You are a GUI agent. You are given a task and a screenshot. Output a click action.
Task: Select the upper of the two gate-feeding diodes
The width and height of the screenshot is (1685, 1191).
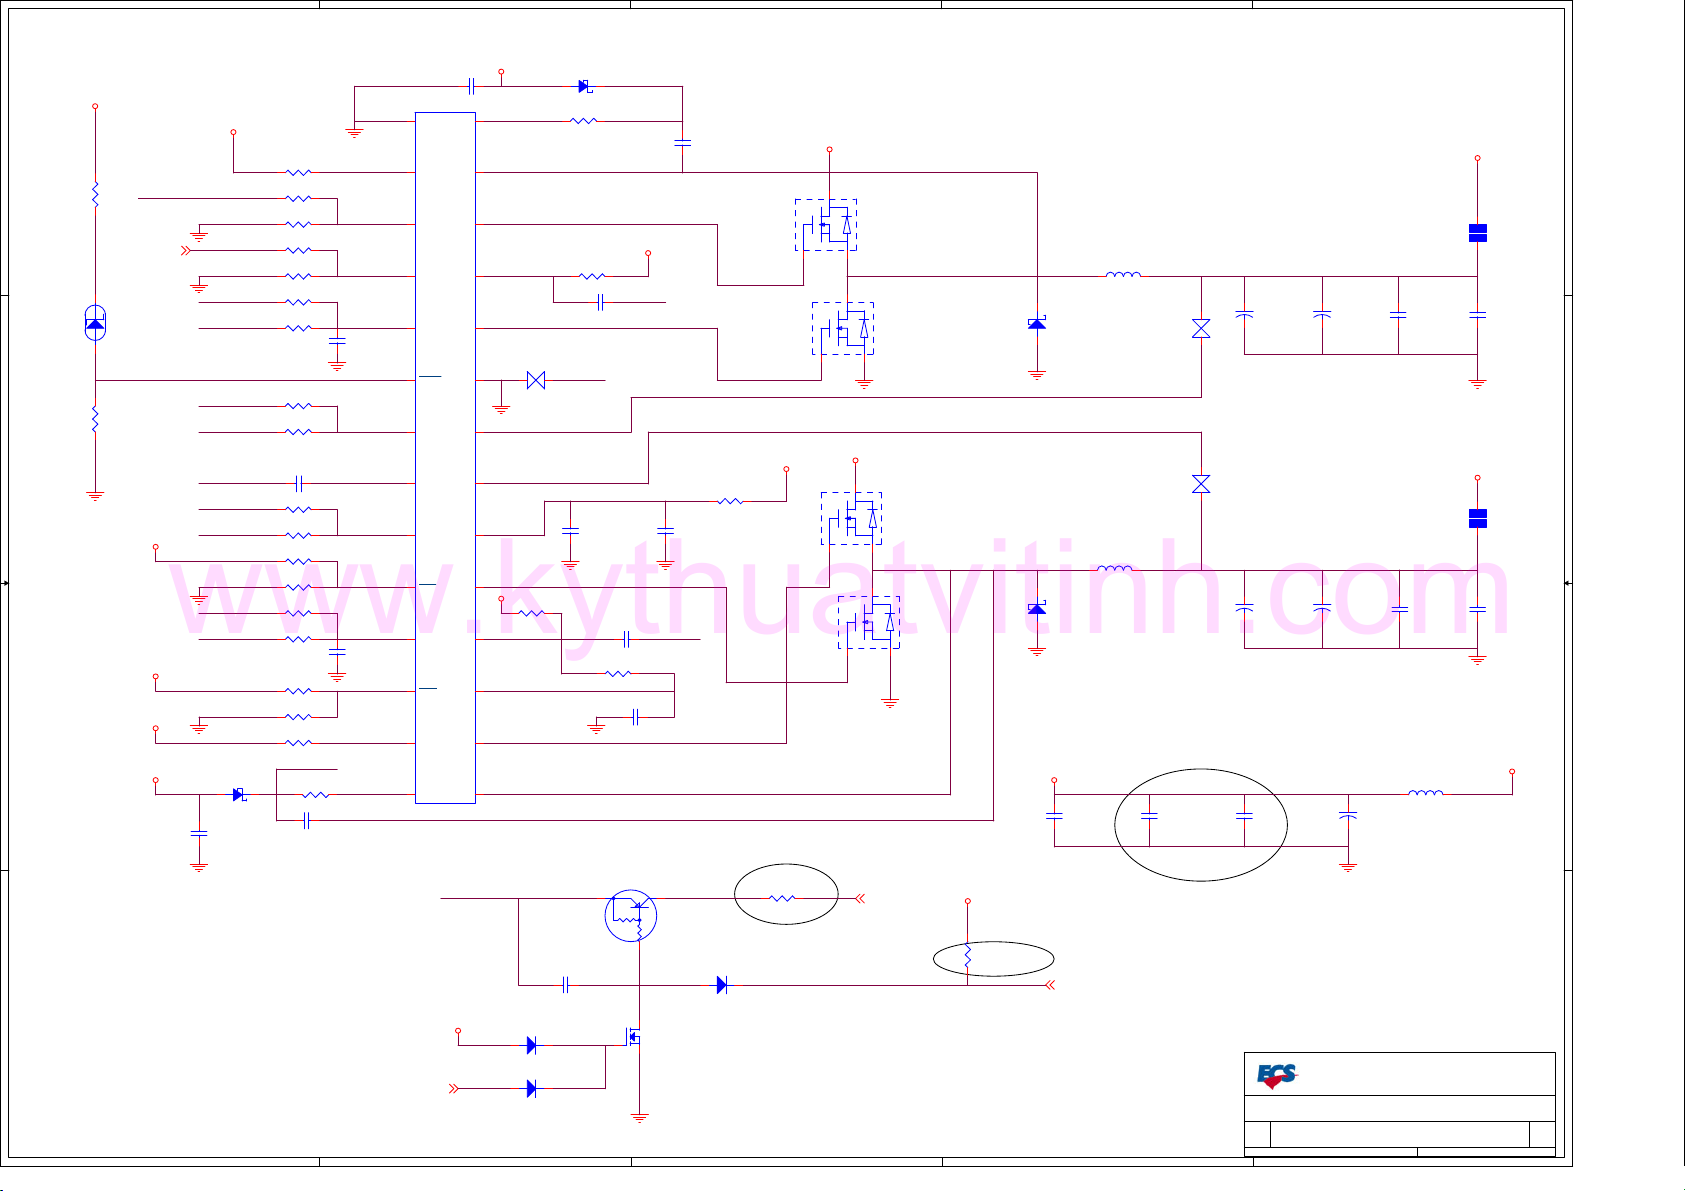point(531,1046)
